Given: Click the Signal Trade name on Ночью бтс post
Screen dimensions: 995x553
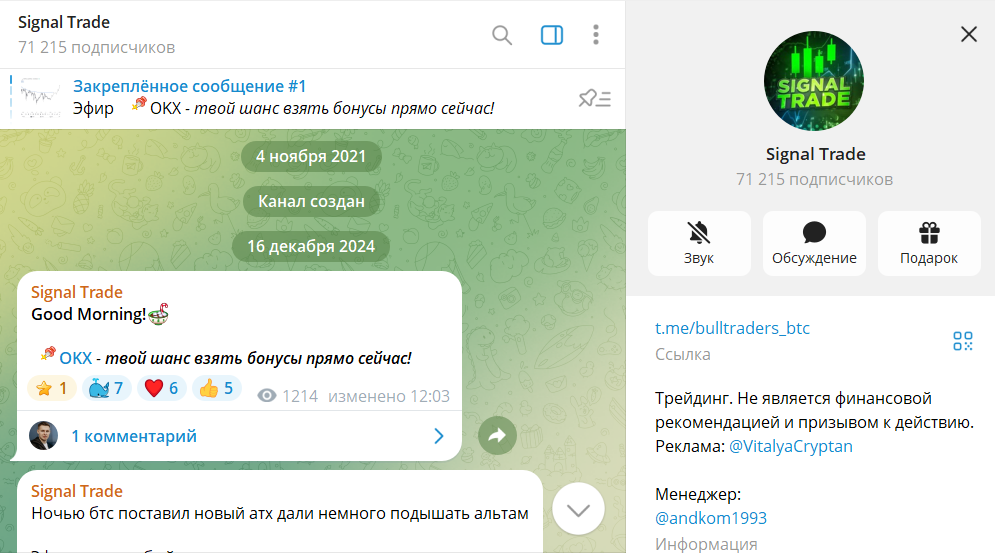Looking at the screenshot, I should click(77, 491).
